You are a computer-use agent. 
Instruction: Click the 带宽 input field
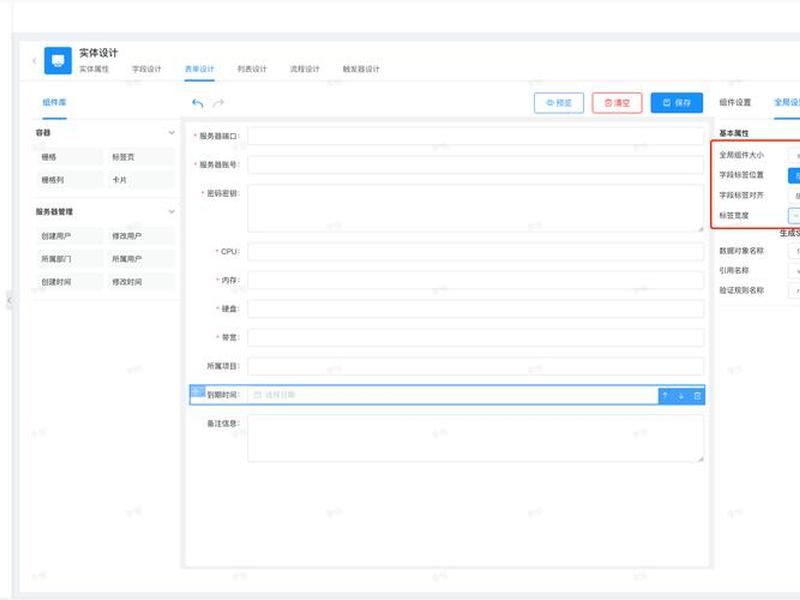476,337
